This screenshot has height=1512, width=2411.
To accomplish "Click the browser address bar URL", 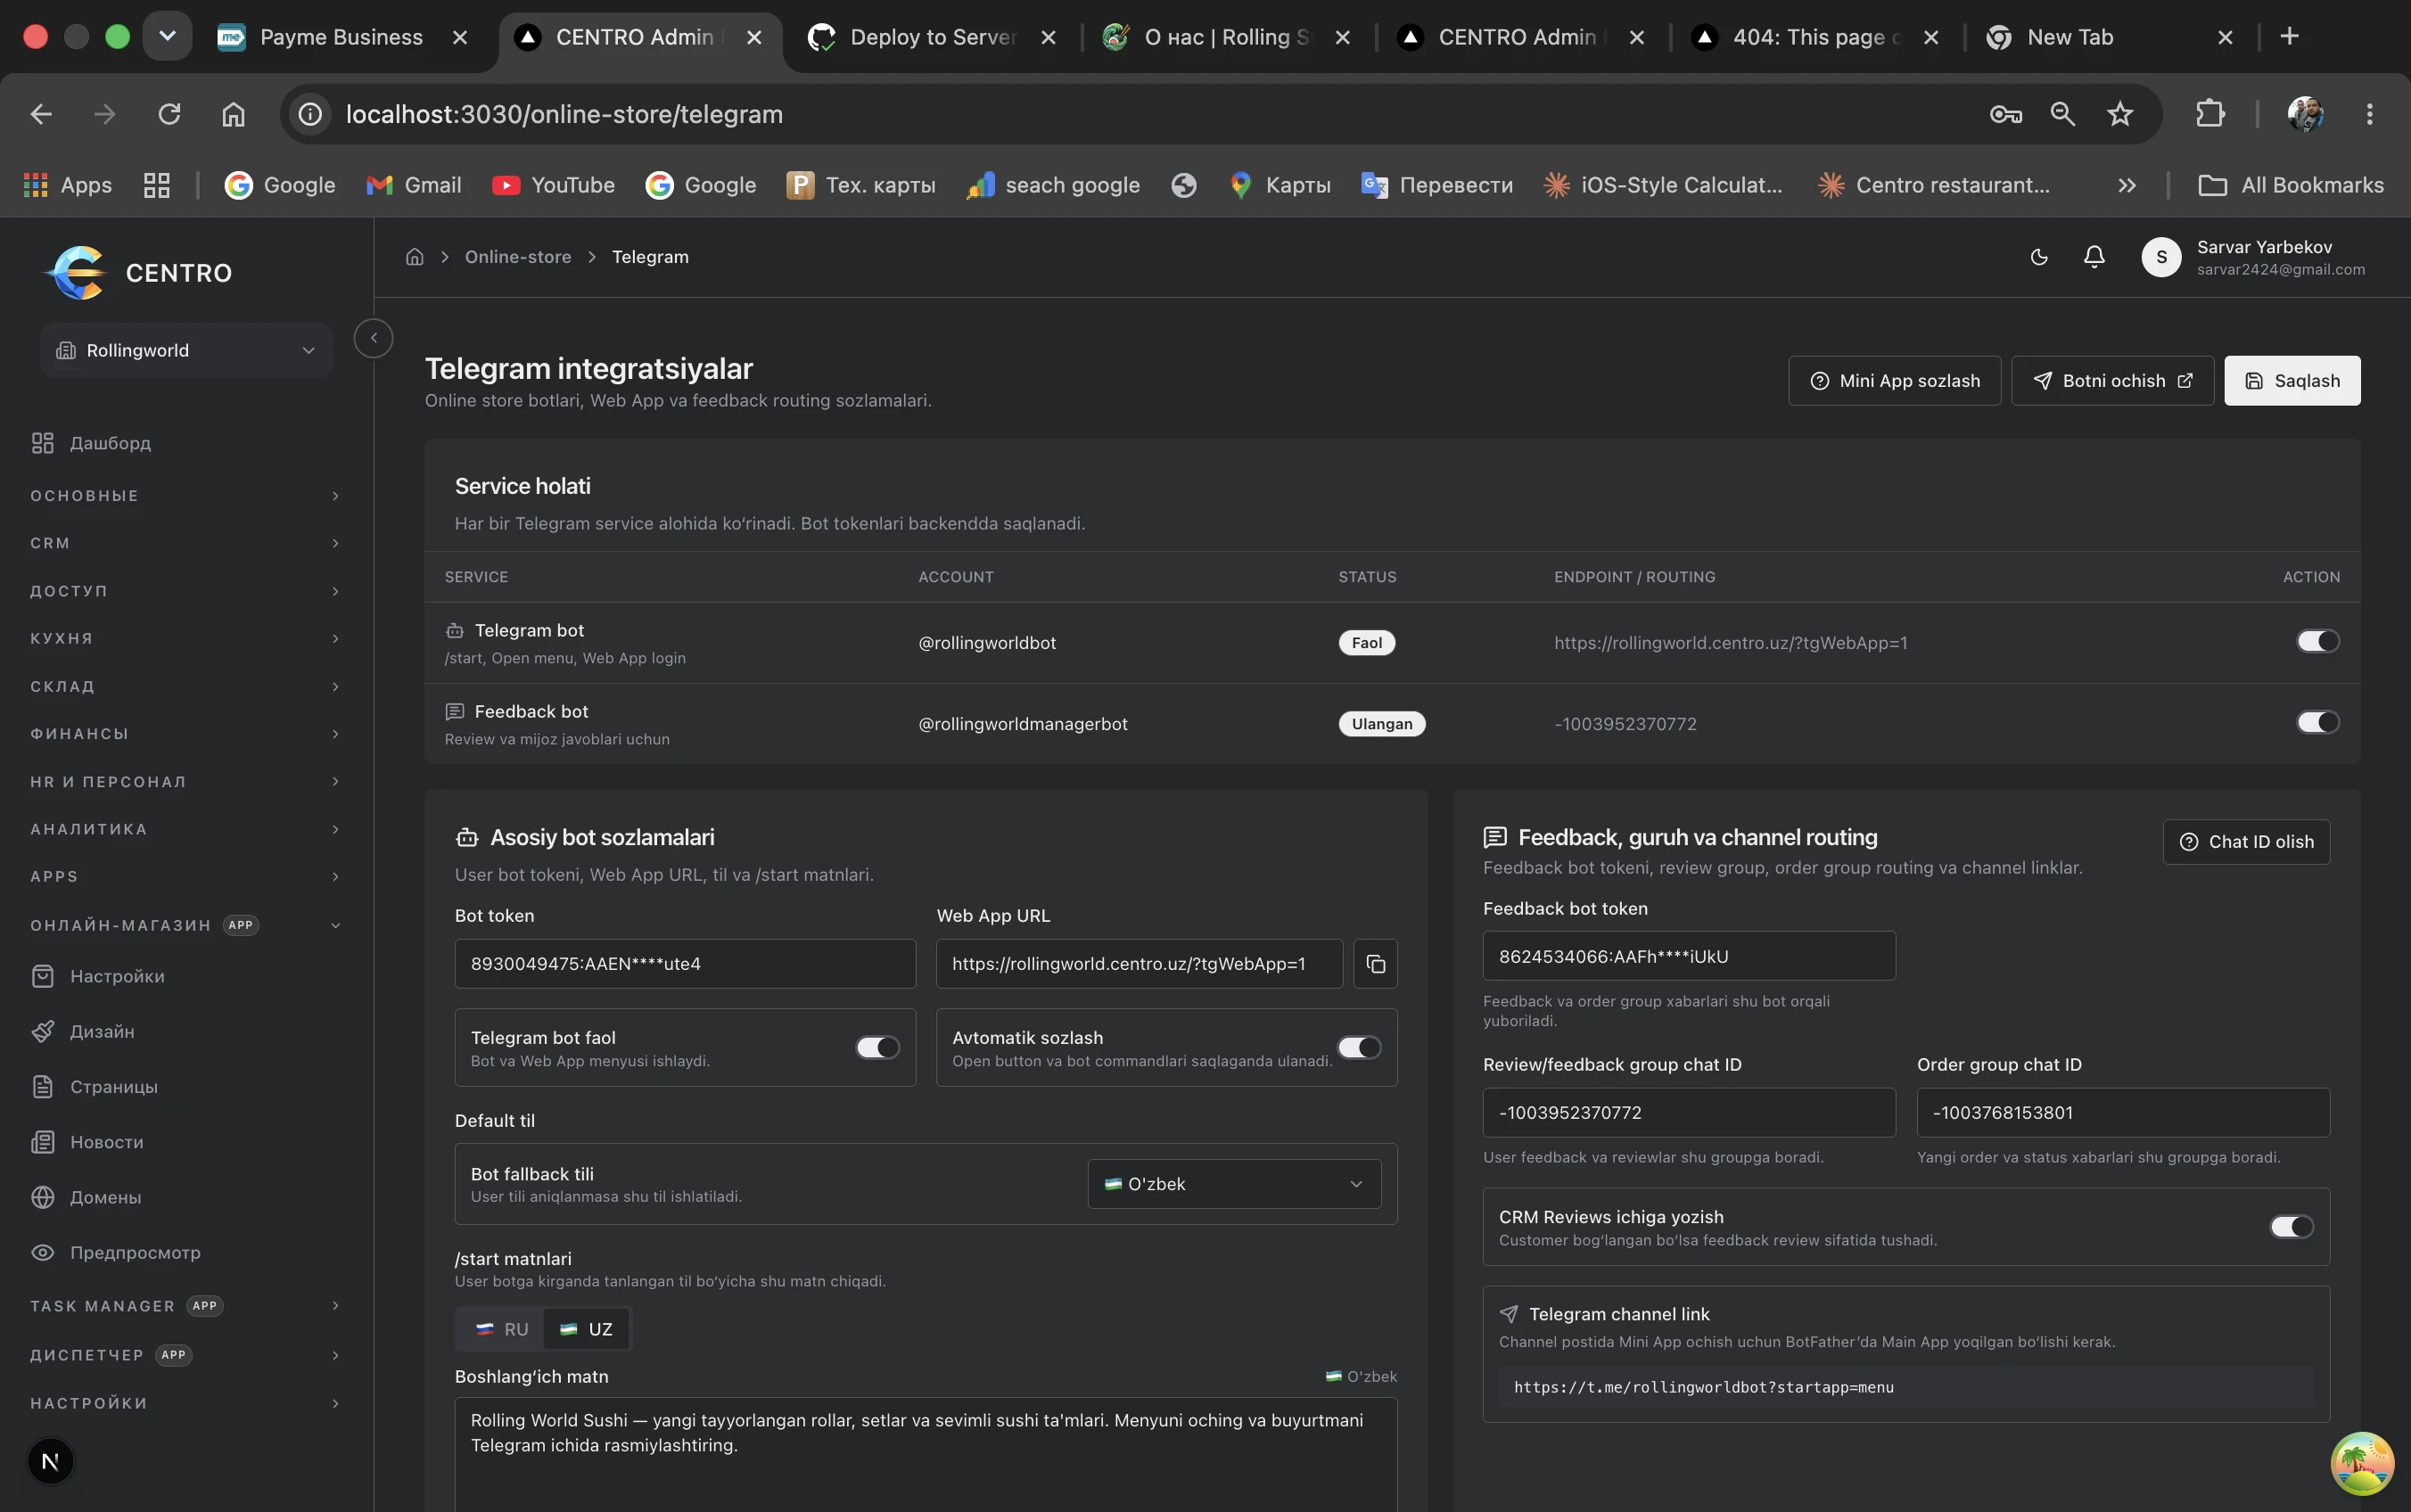I will pos(564,114).
